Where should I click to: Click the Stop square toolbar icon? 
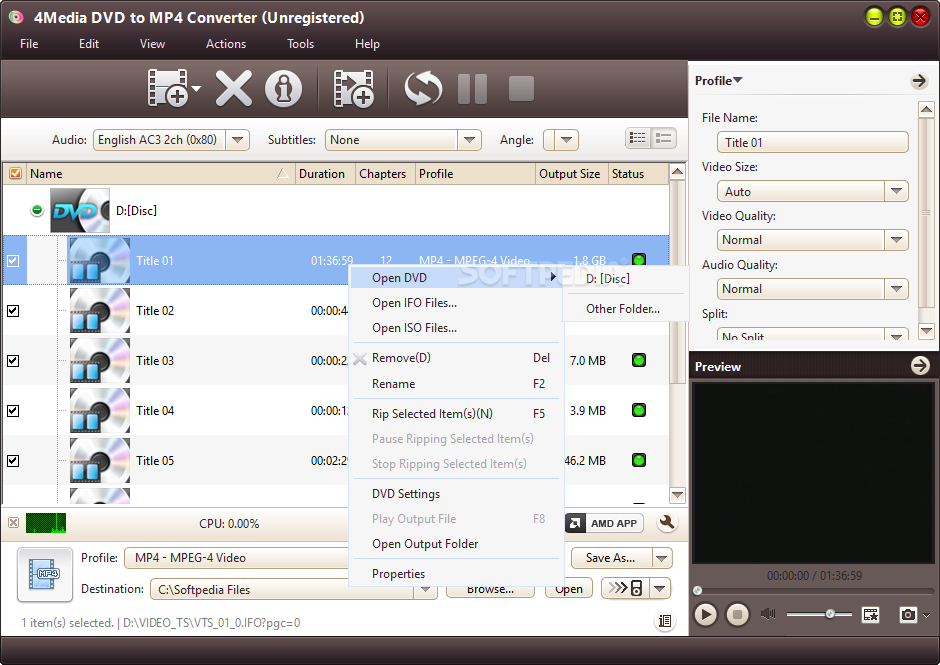521,88
